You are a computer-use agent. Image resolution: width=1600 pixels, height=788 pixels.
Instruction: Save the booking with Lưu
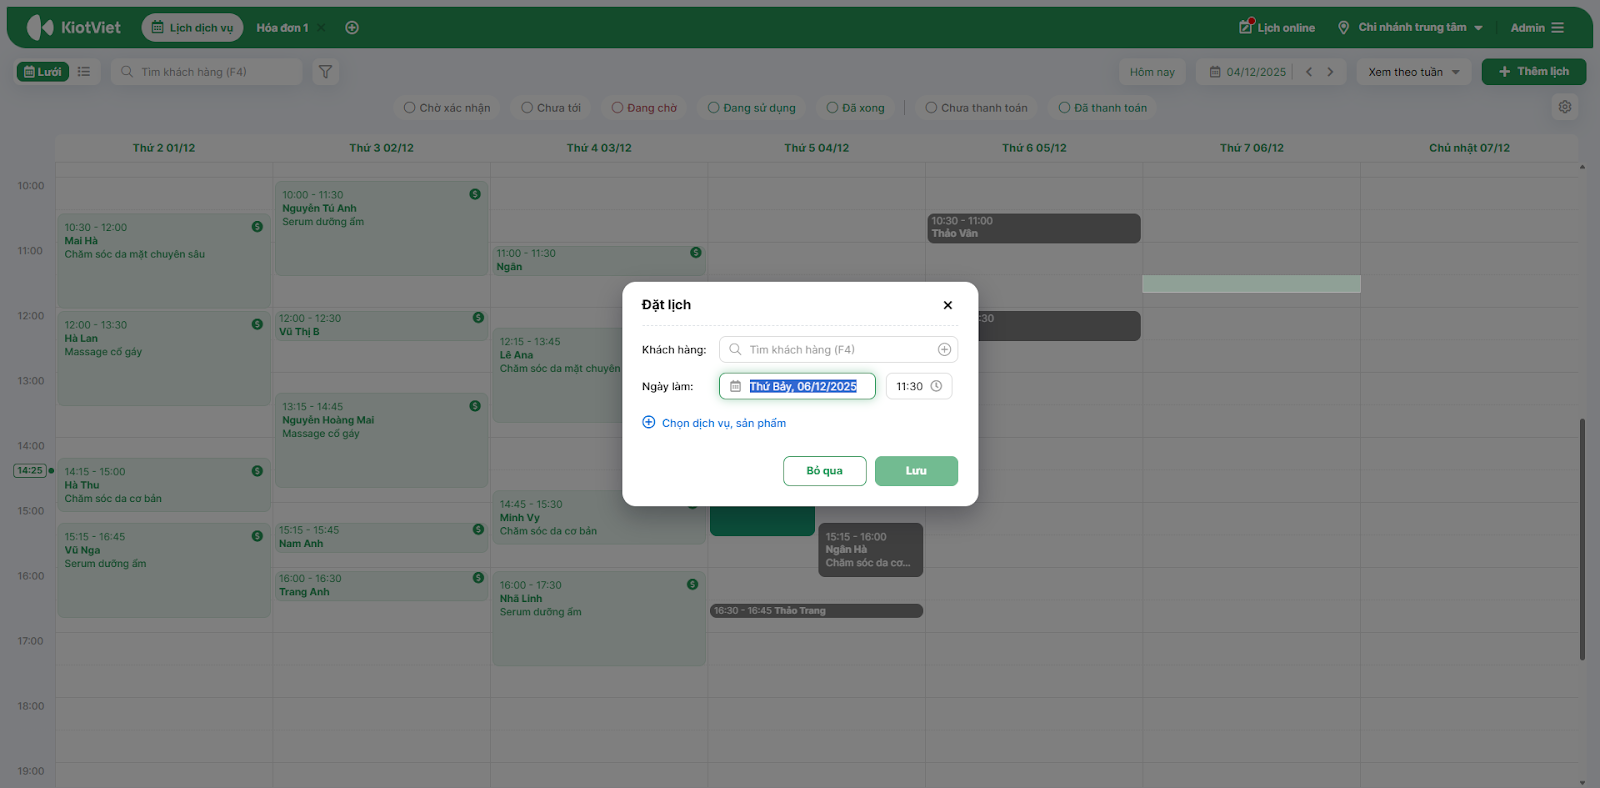[916, 471]
